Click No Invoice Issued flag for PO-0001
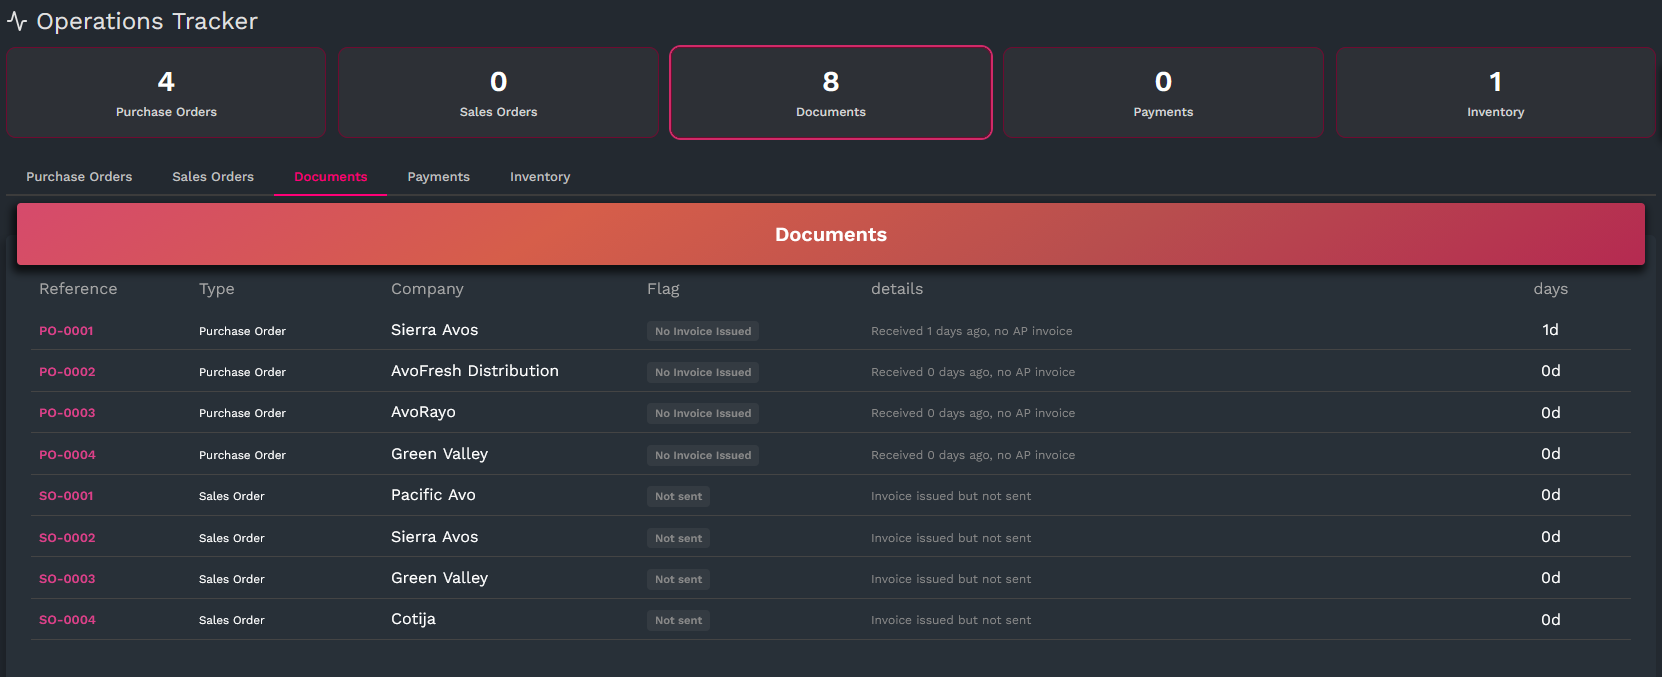This screenshot has height=677, width=1662. pyautogui.click(x=703, y=331)
